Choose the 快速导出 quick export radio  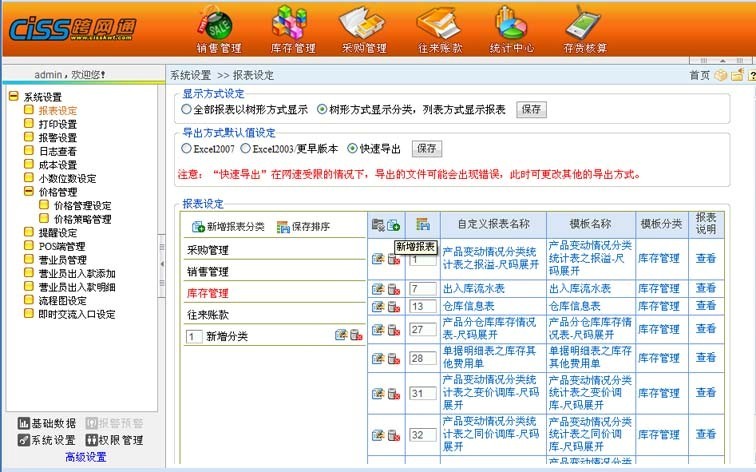pos(352,148)
